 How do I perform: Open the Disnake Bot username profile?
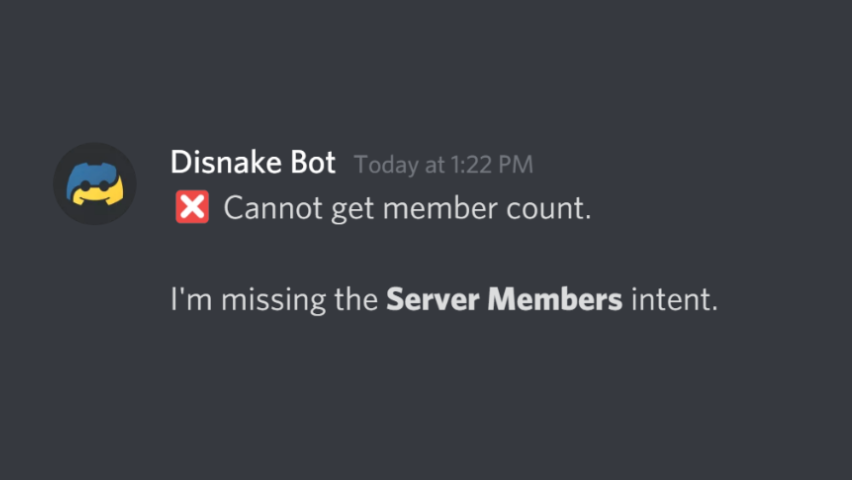[x=253, y=163]
